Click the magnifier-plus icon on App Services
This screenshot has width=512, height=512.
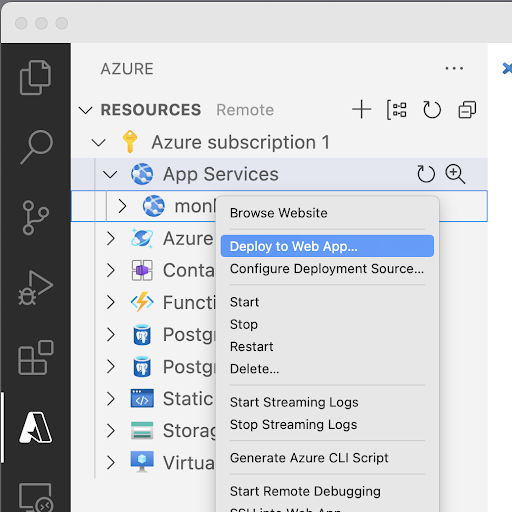point(455,174)
